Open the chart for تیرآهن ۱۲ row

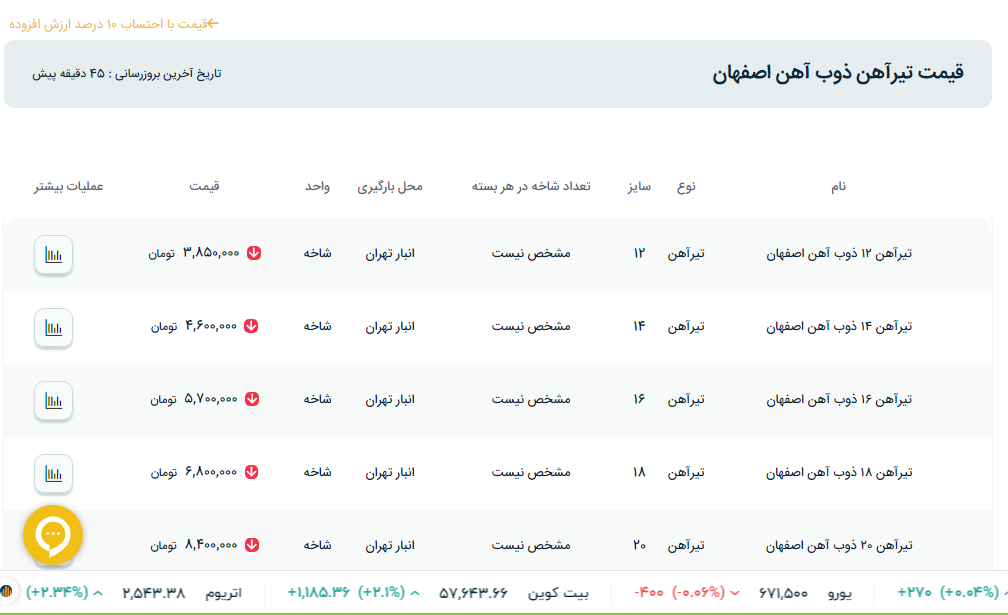tap(53, 254)
